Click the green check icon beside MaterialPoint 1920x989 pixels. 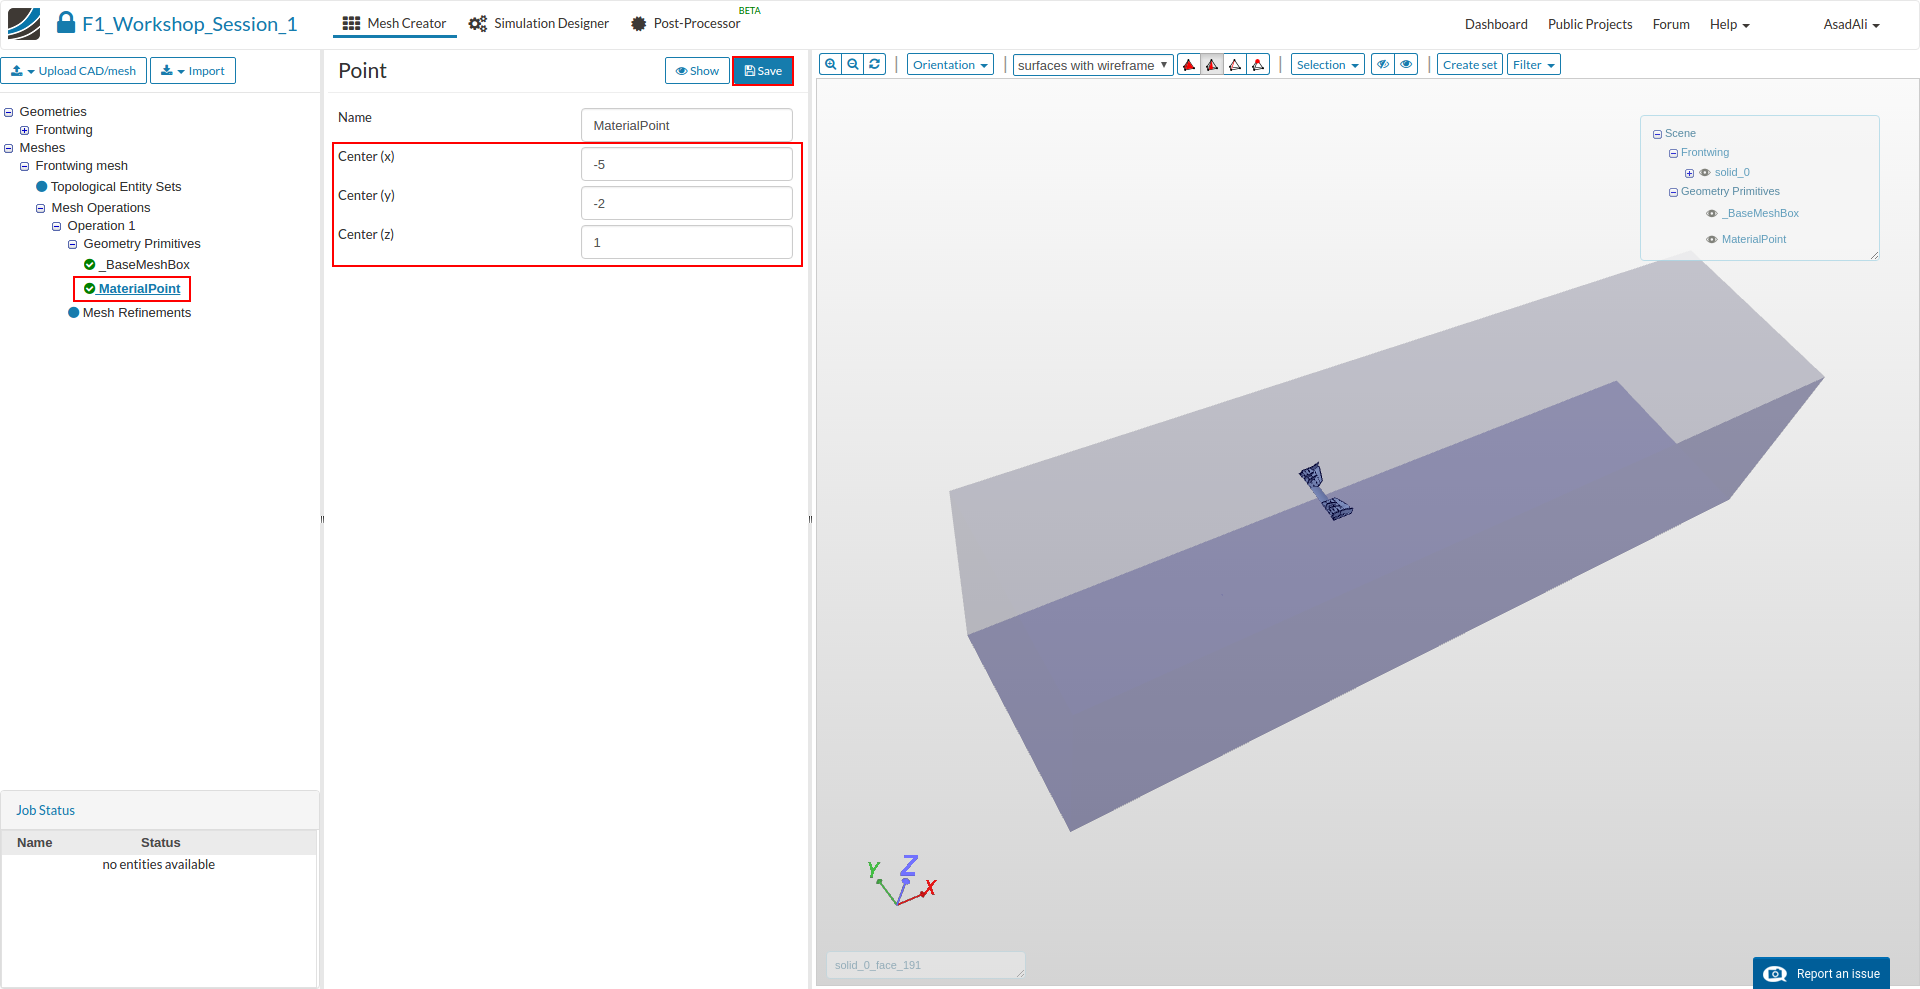90,289
